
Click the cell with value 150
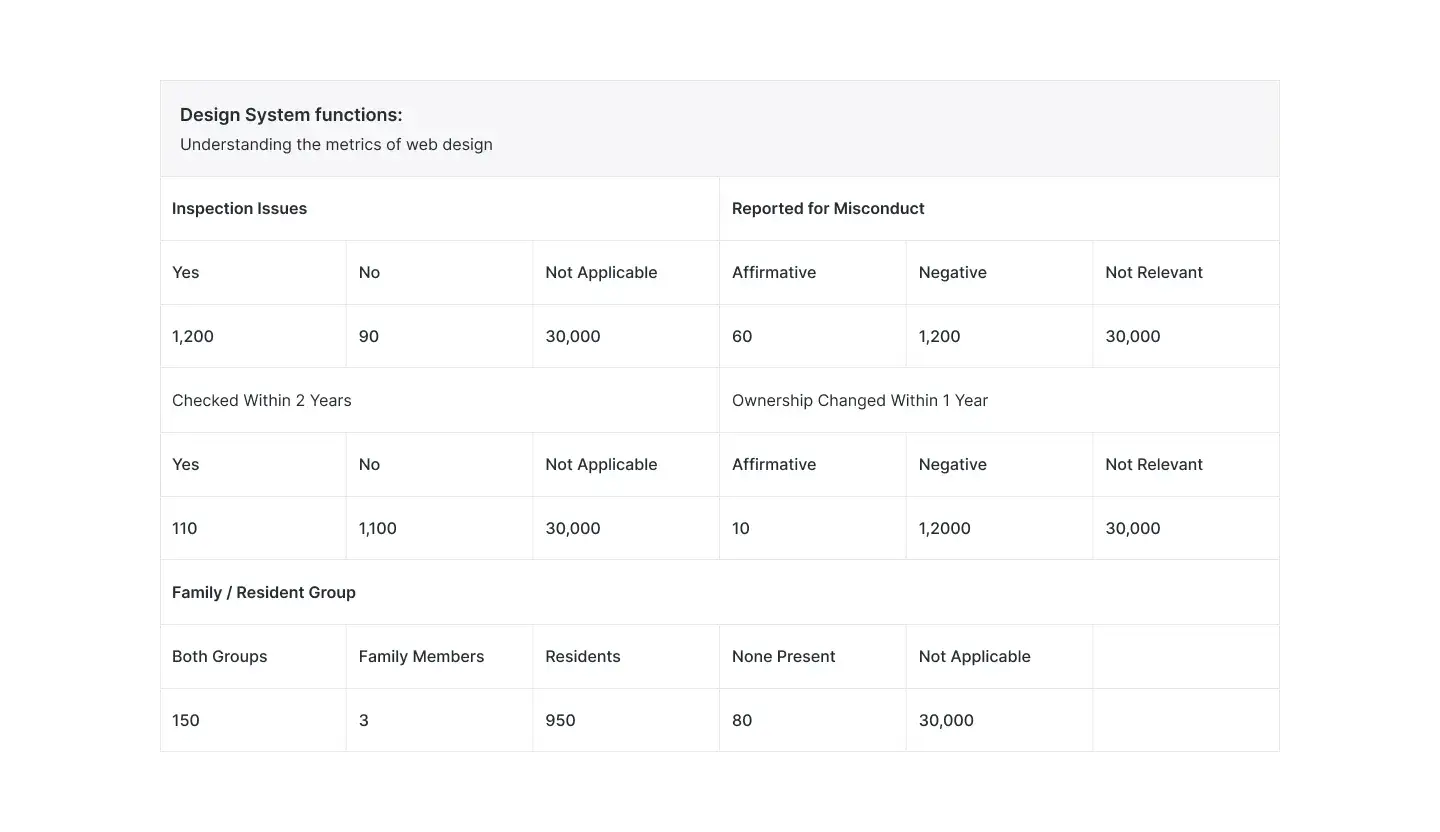pyautogui.click(x=186, y=720)
